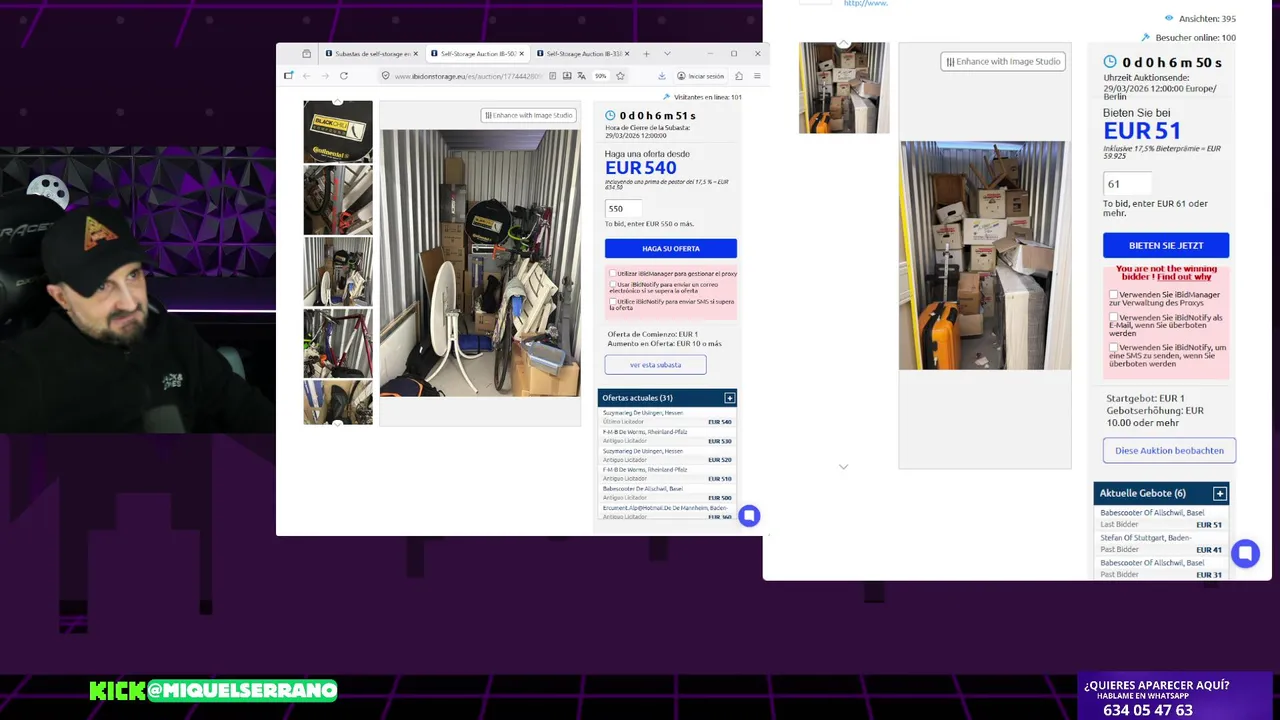Click the main storage unit photo with white table
Viewport: 1280px width, 720px height.
pyautogui.click(x=480, y=263)
